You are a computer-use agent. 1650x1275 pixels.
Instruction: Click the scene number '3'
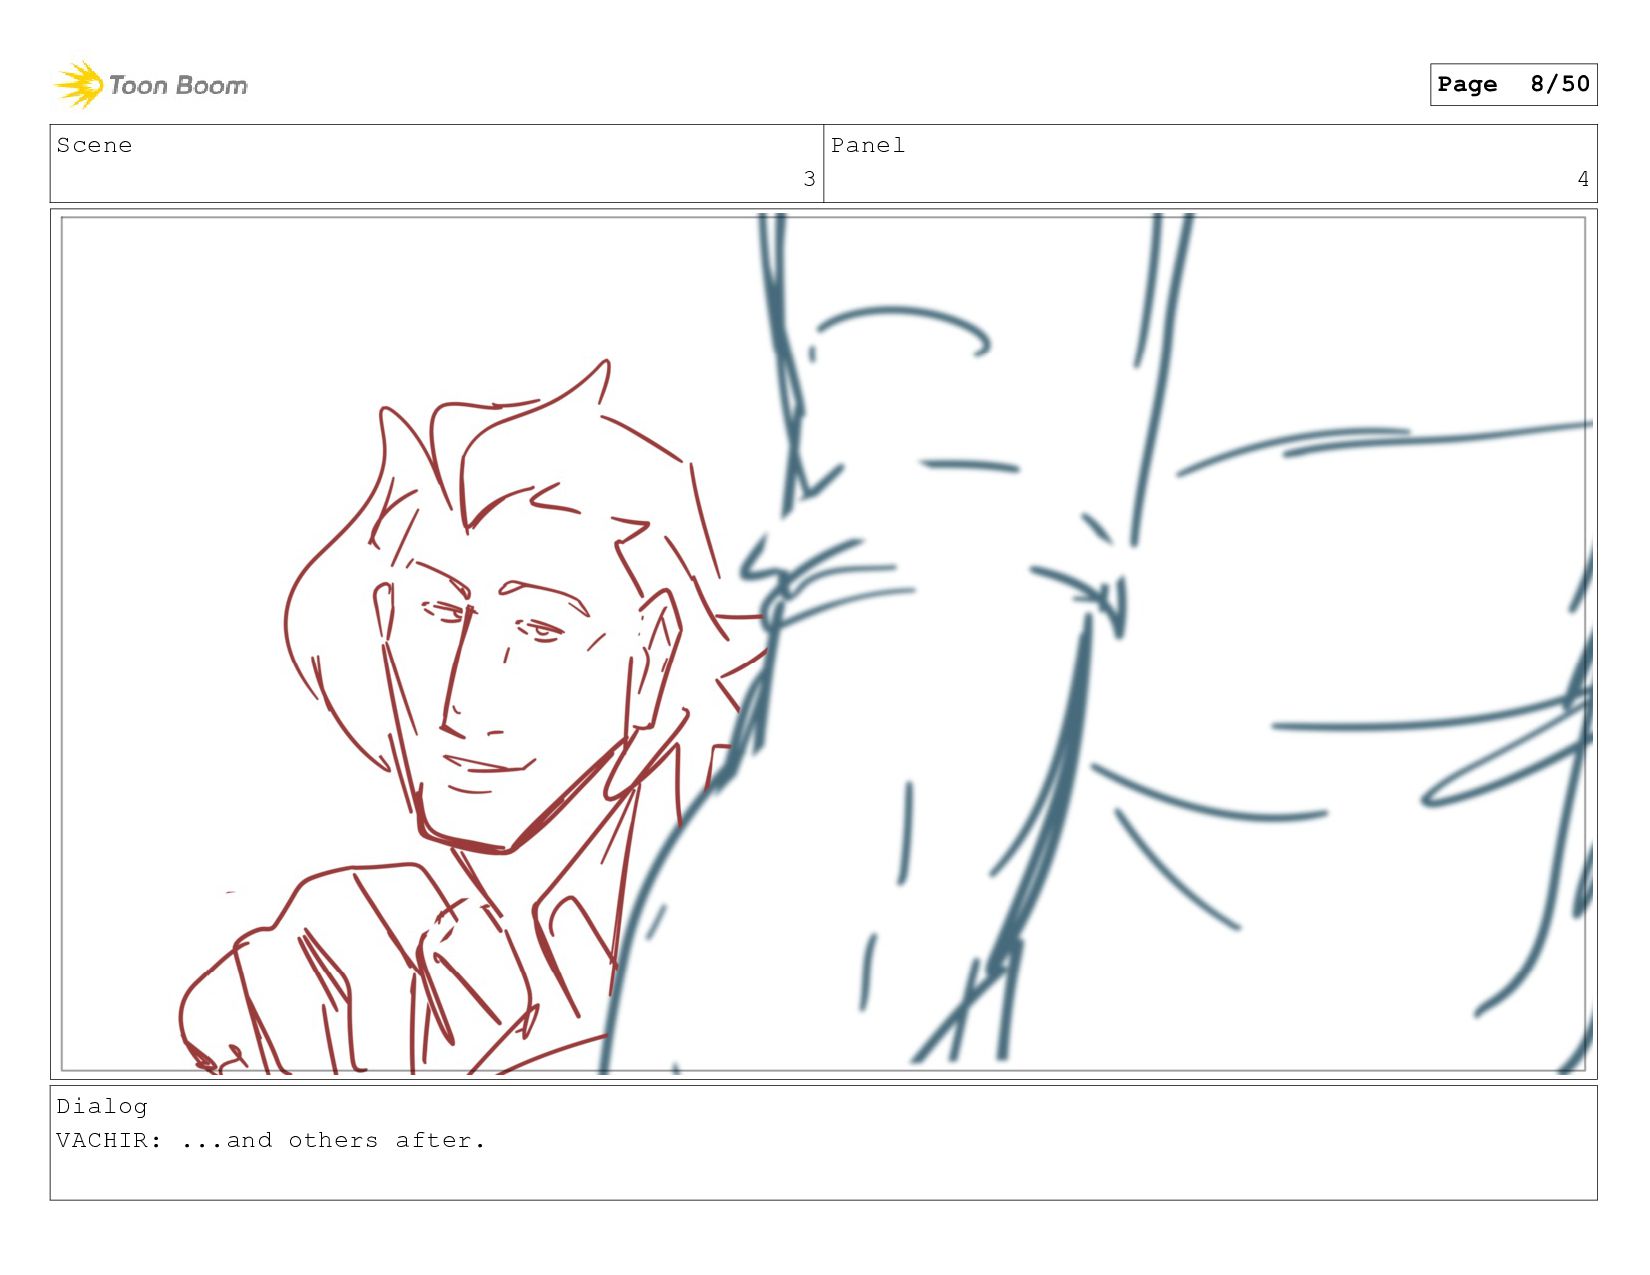pos(809,179)
